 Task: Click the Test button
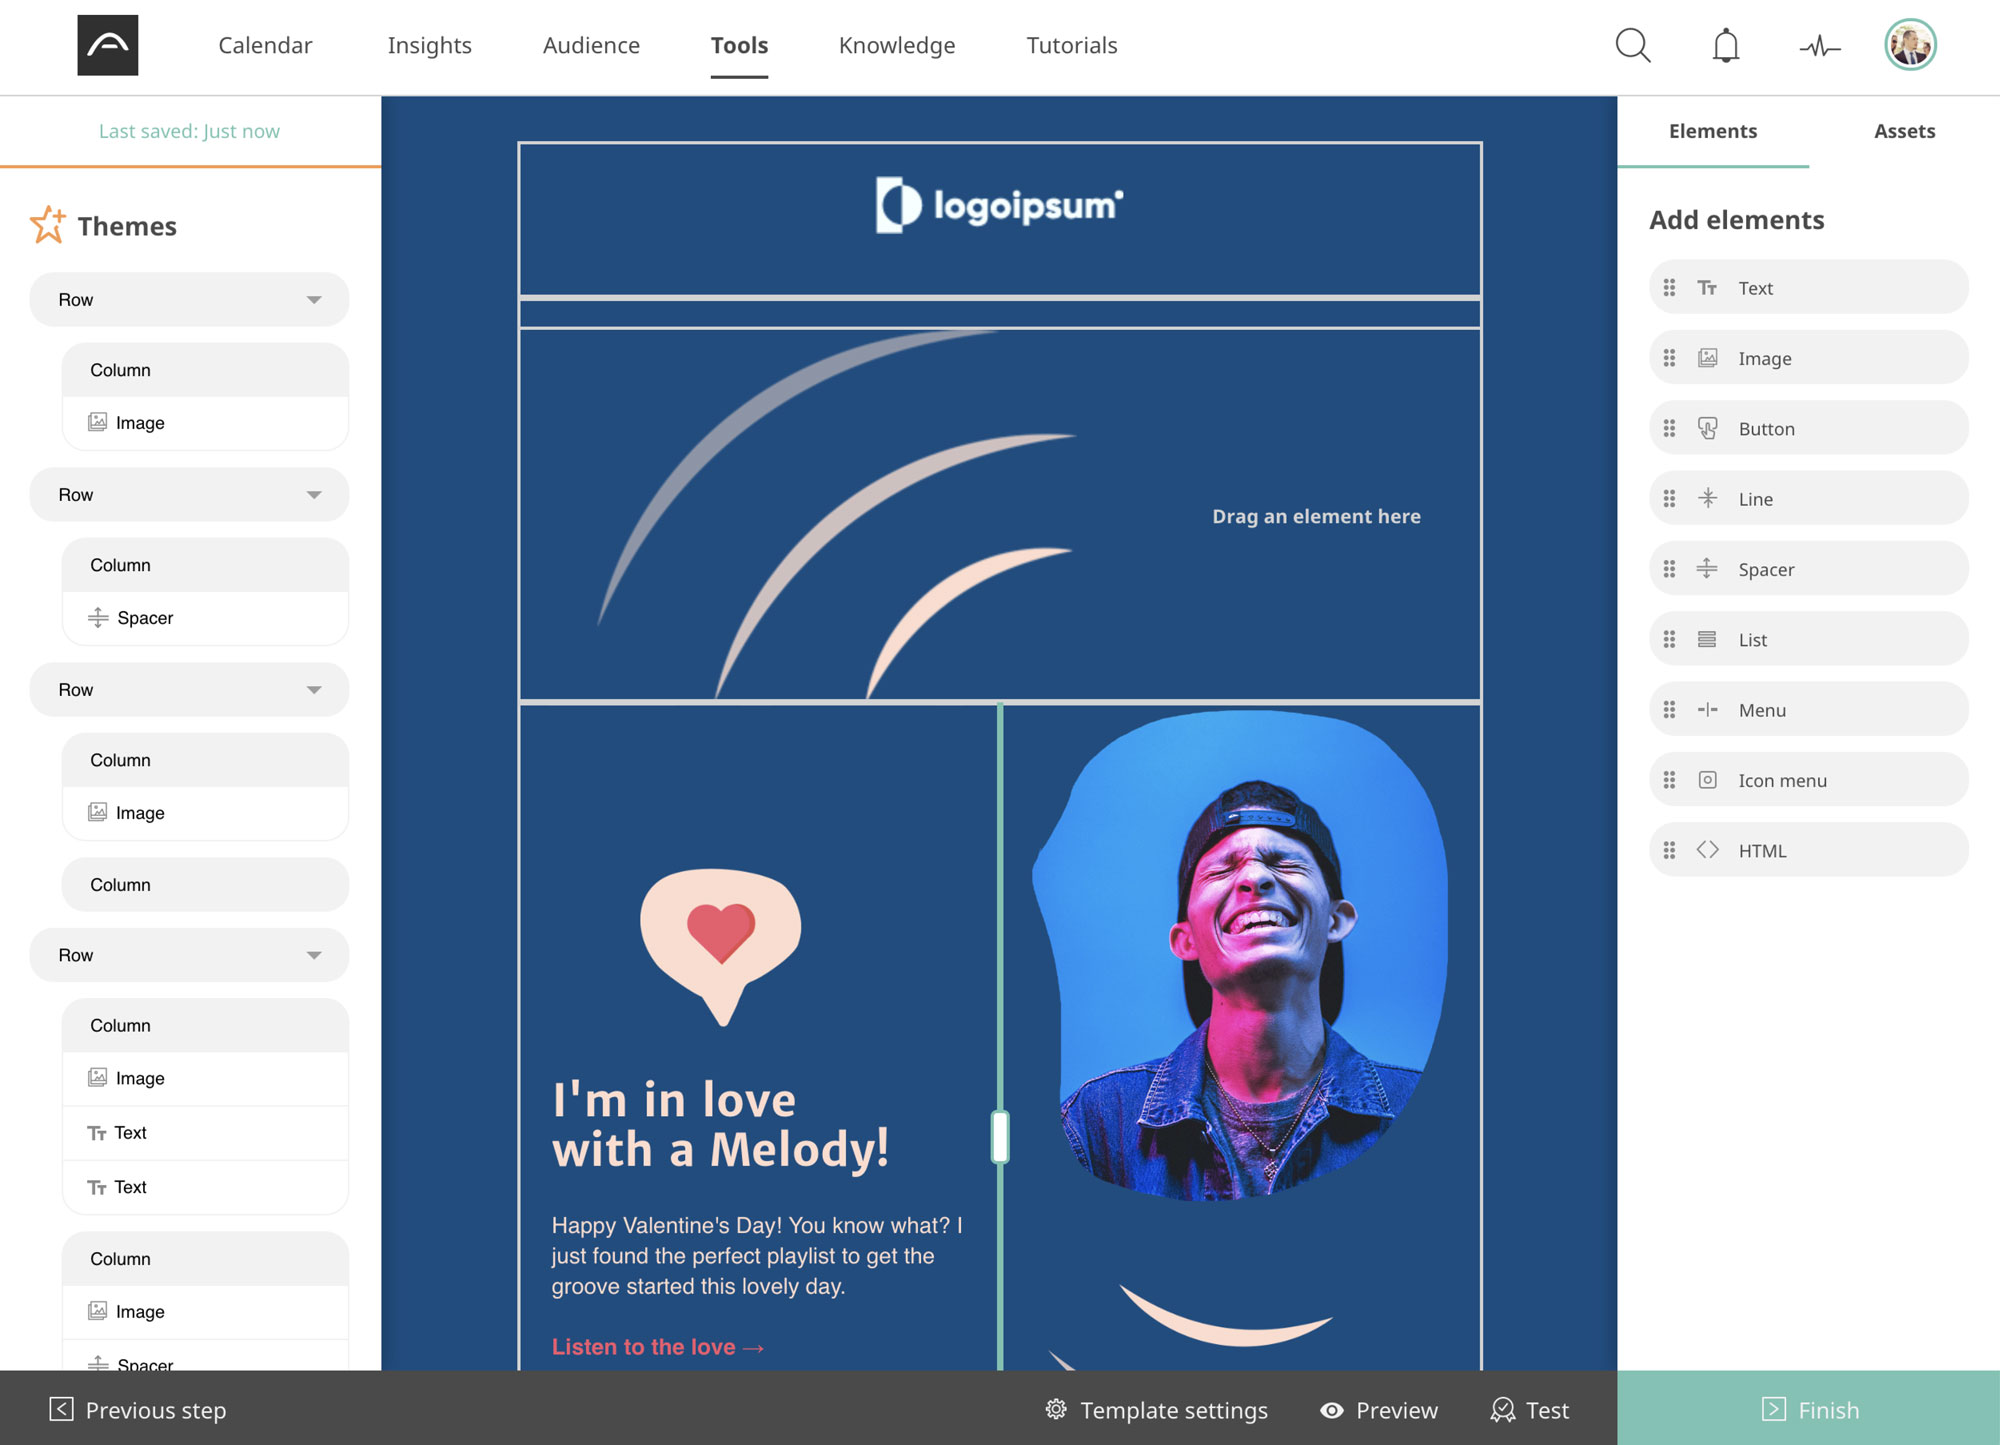click(x=1530, y=1409)
